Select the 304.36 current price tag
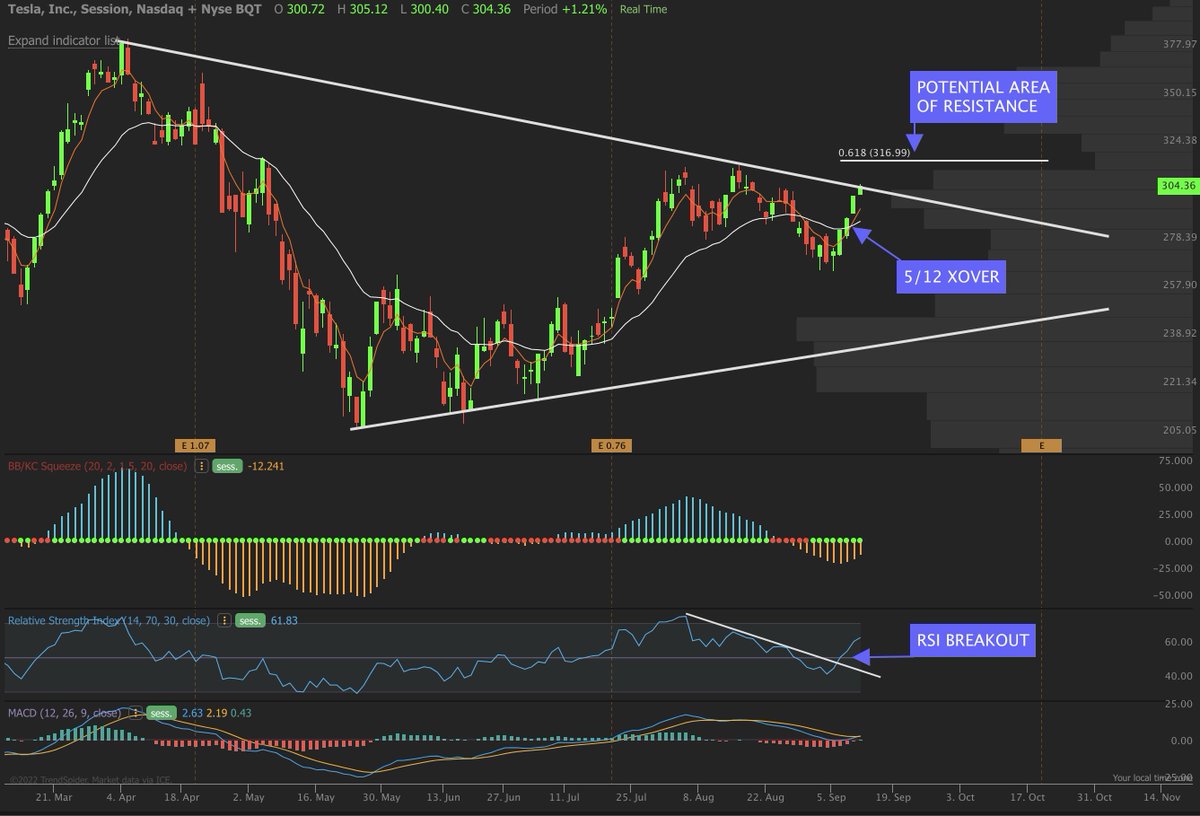The image size is (1200, 816). tap(1178, 186)
